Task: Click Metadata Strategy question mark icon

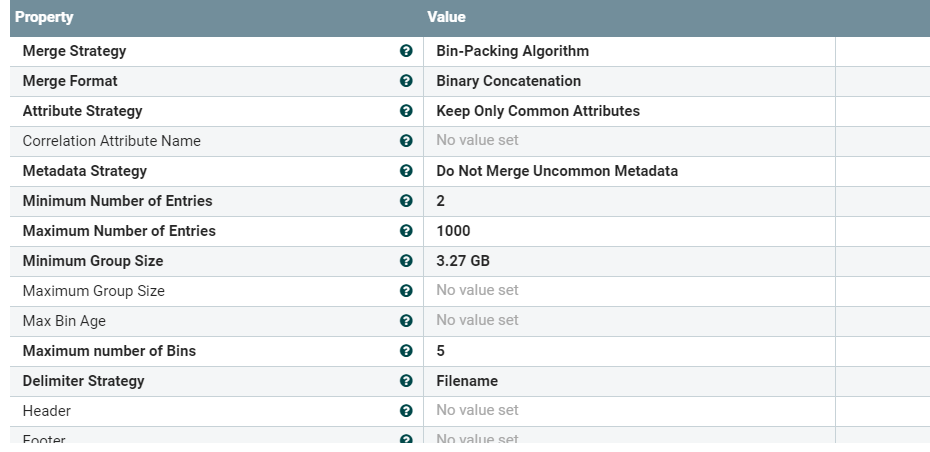Action: (406, 171)
